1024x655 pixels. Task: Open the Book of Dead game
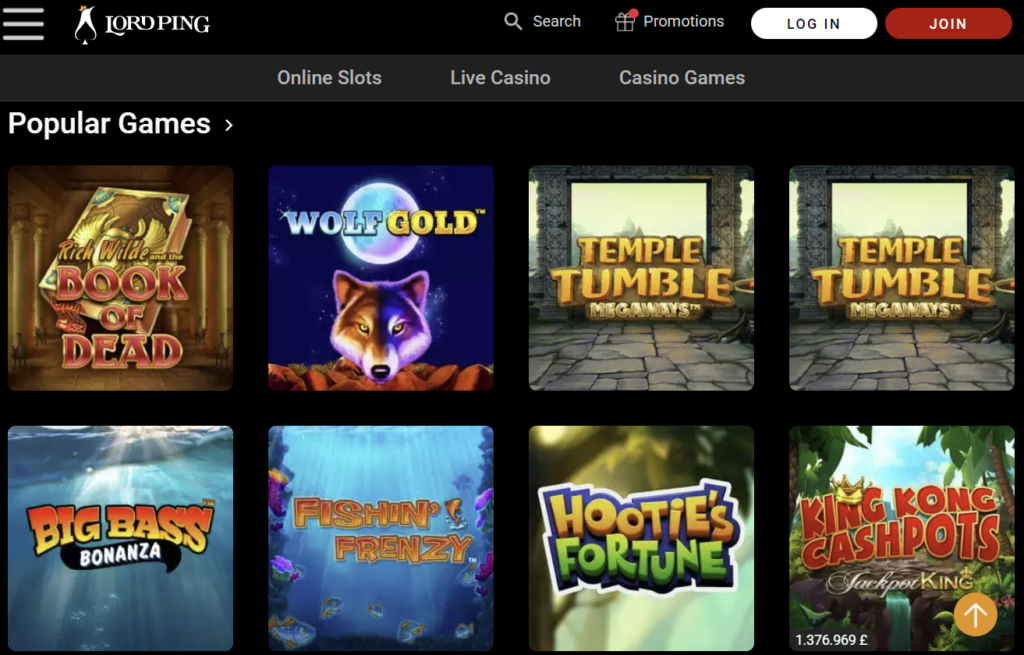coord(120,278)
